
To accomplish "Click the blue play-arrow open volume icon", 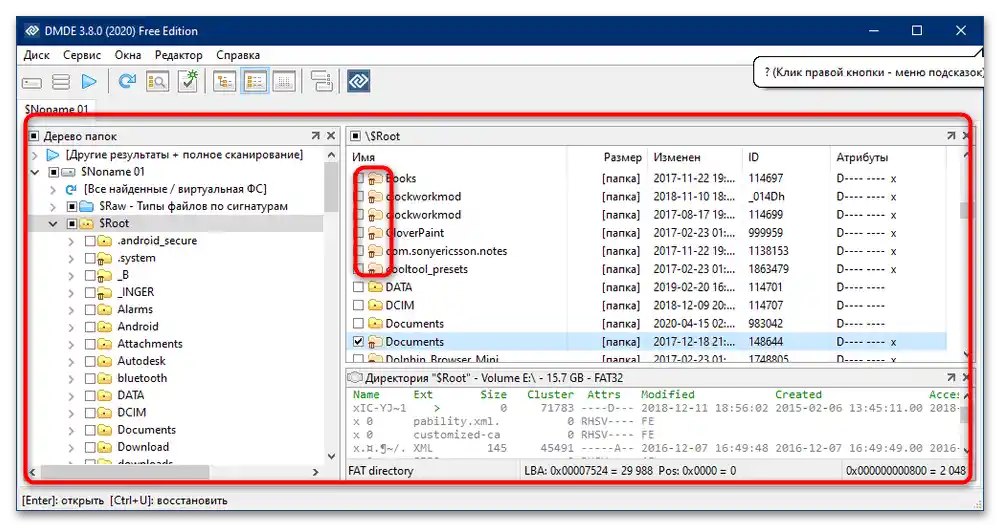I will point(89,82).
